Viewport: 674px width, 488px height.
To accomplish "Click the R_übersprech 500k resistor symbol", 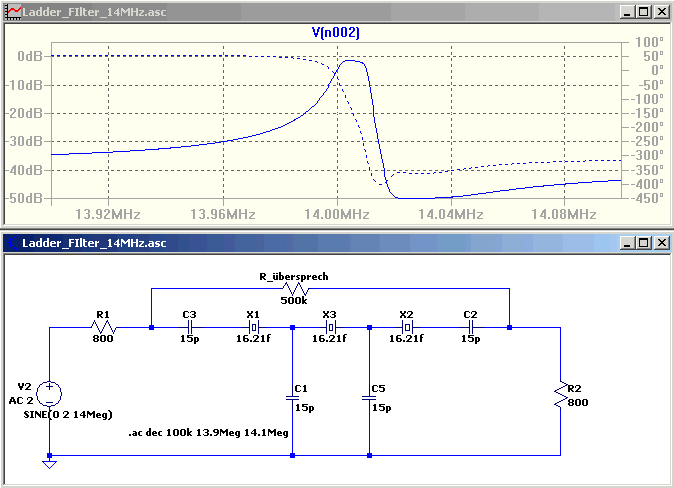I will click(x=295, y=289).
